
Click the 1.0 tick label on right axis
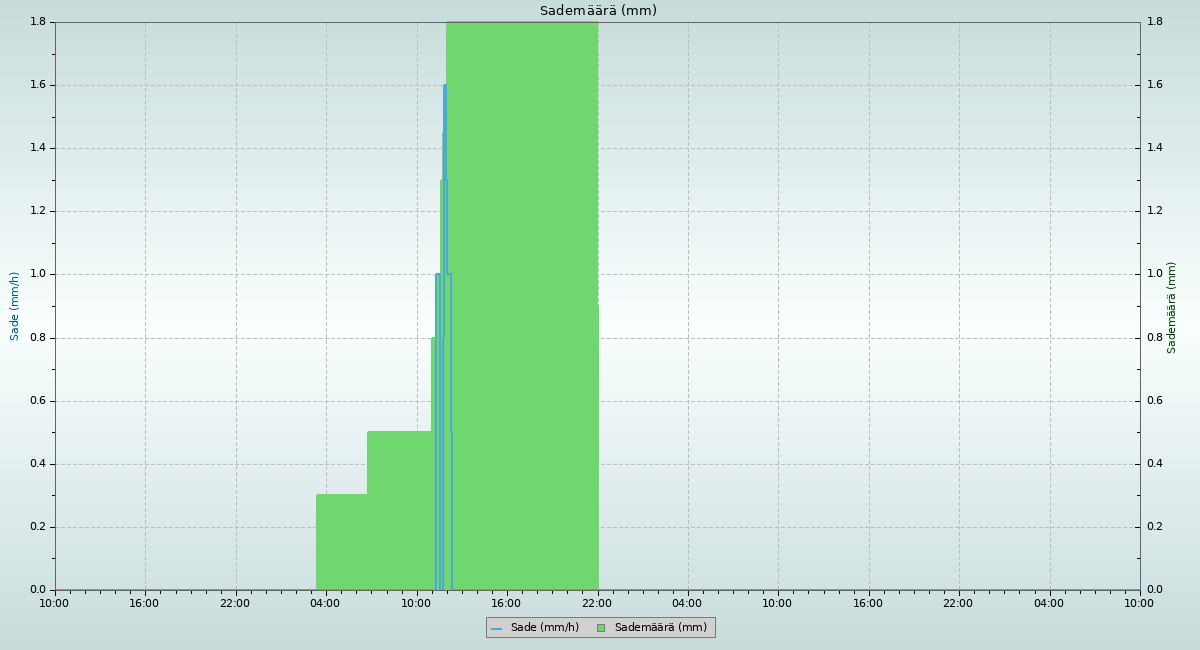coord(1154,274)
